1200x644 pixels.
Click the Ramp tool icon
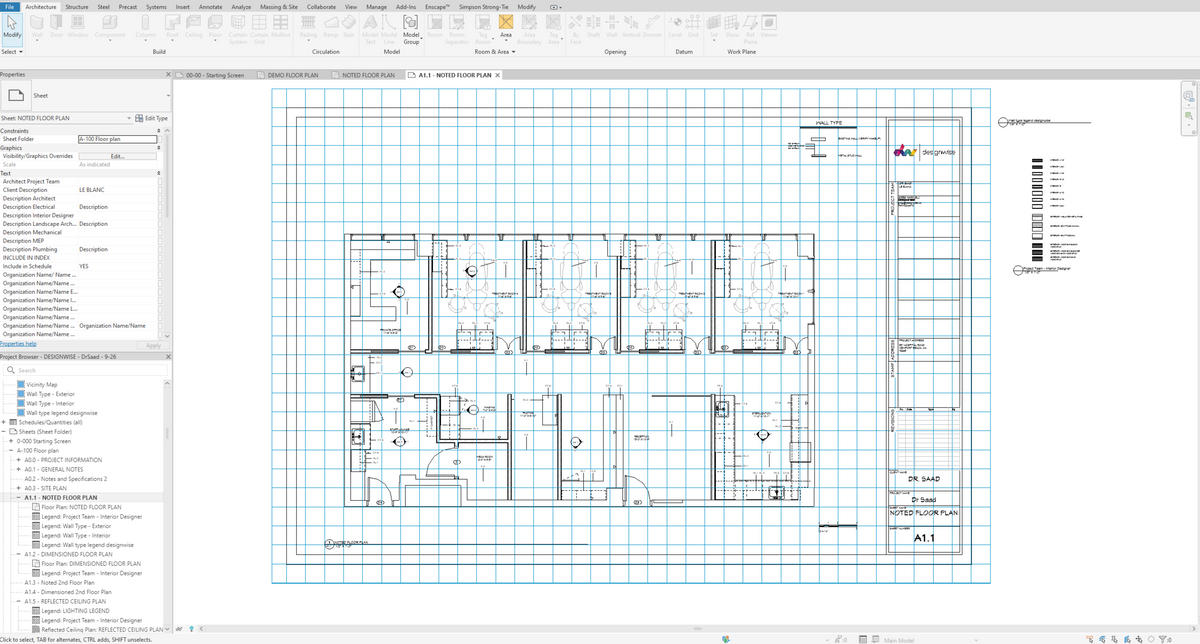click(331, 23)
